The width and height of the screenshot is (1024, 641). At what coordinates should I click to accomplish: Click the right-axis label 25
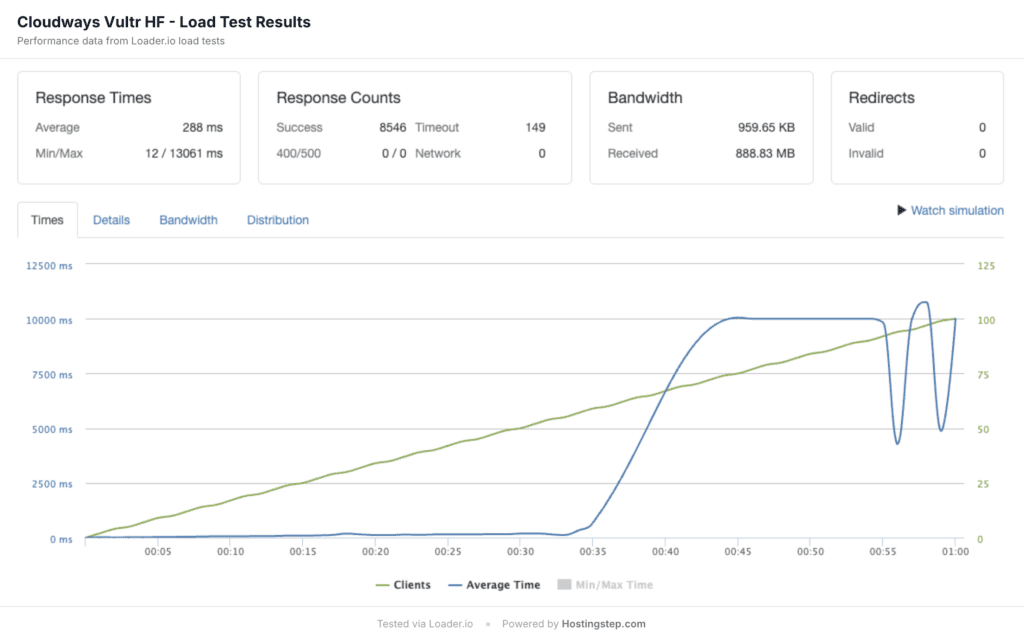pos(983,484)
